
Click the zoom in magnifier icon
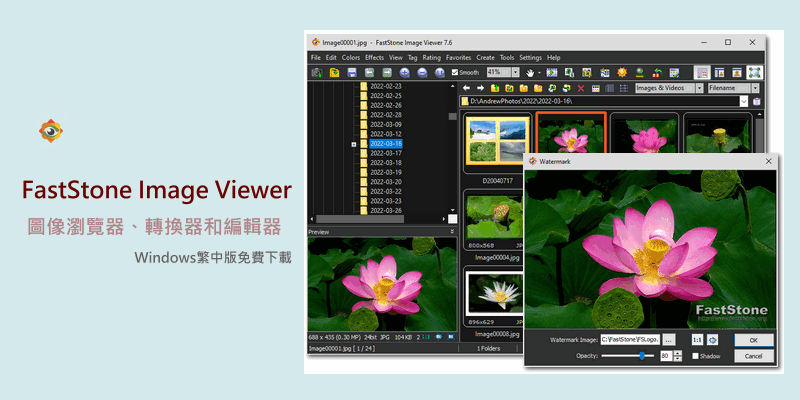pyautogui.click(x=405, y=72)
